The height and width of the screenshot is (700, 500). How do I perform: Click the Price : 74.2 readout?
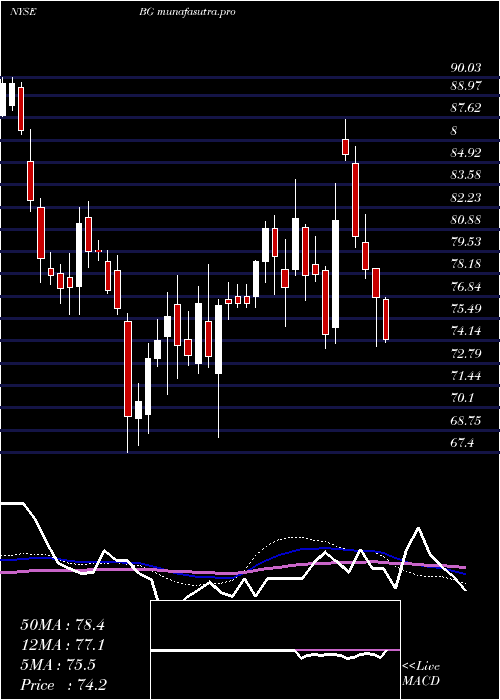(63, 685)
